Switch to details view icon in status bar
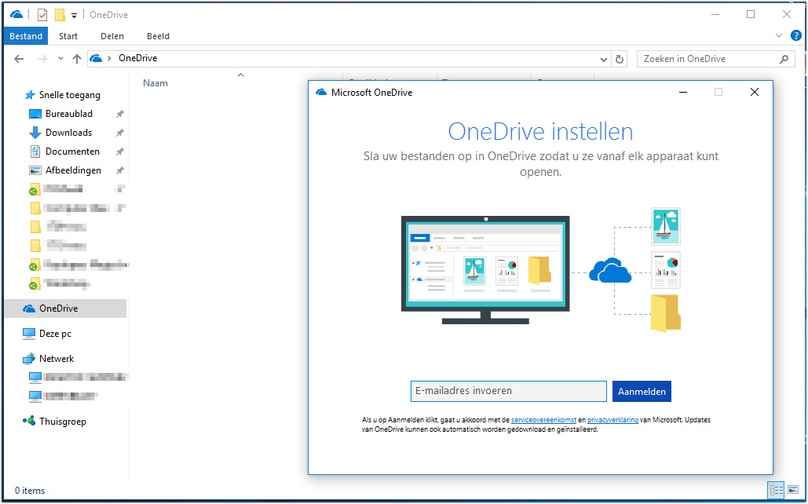Viewport: 808px width, 504px height. [x=776, y=490]
